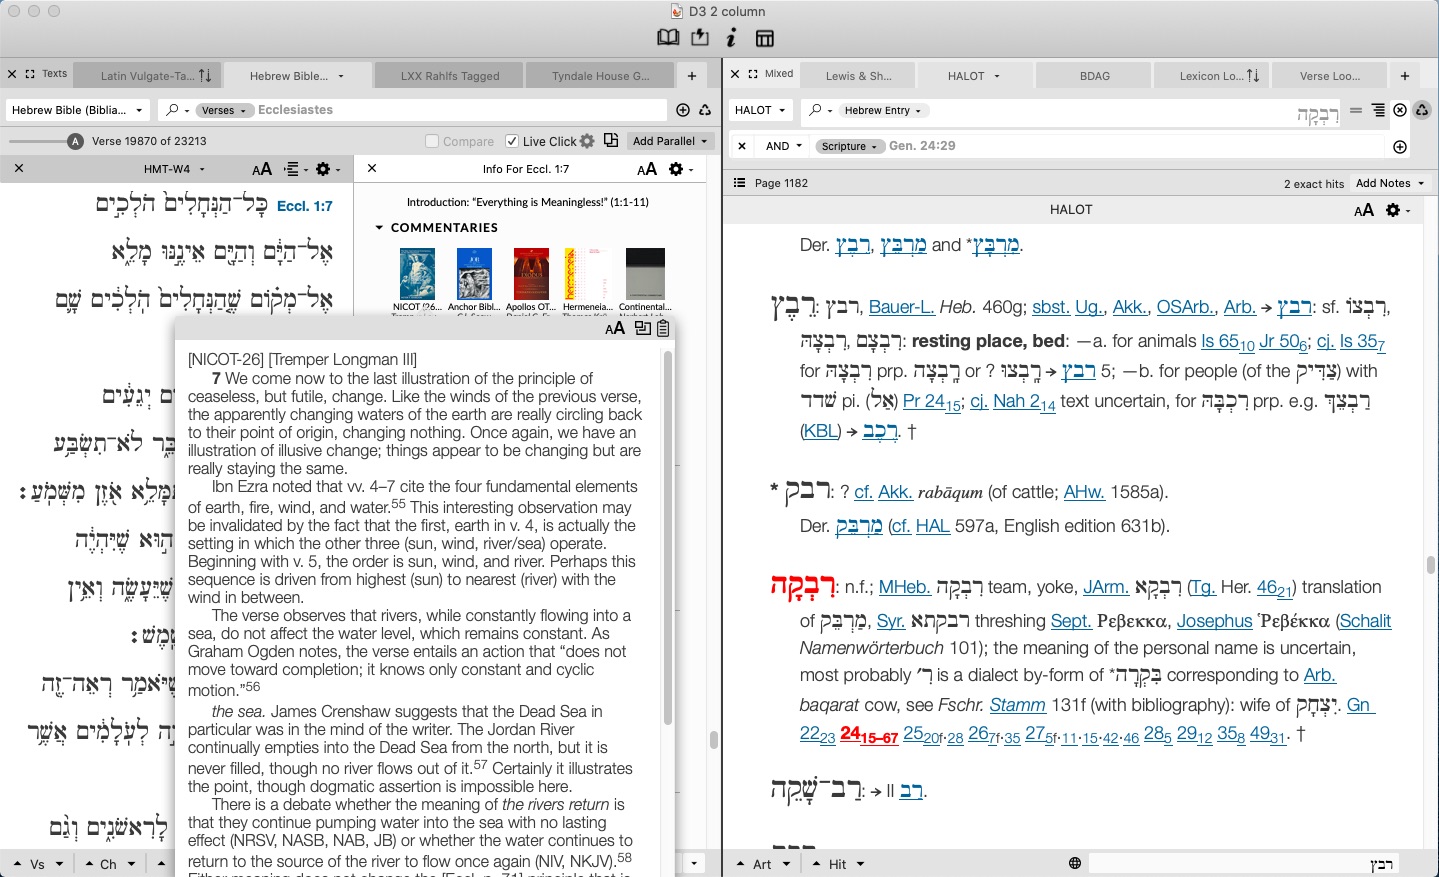
Task: Open the Anchor Bible commentary thumbnail
Action: pos(474,275)
